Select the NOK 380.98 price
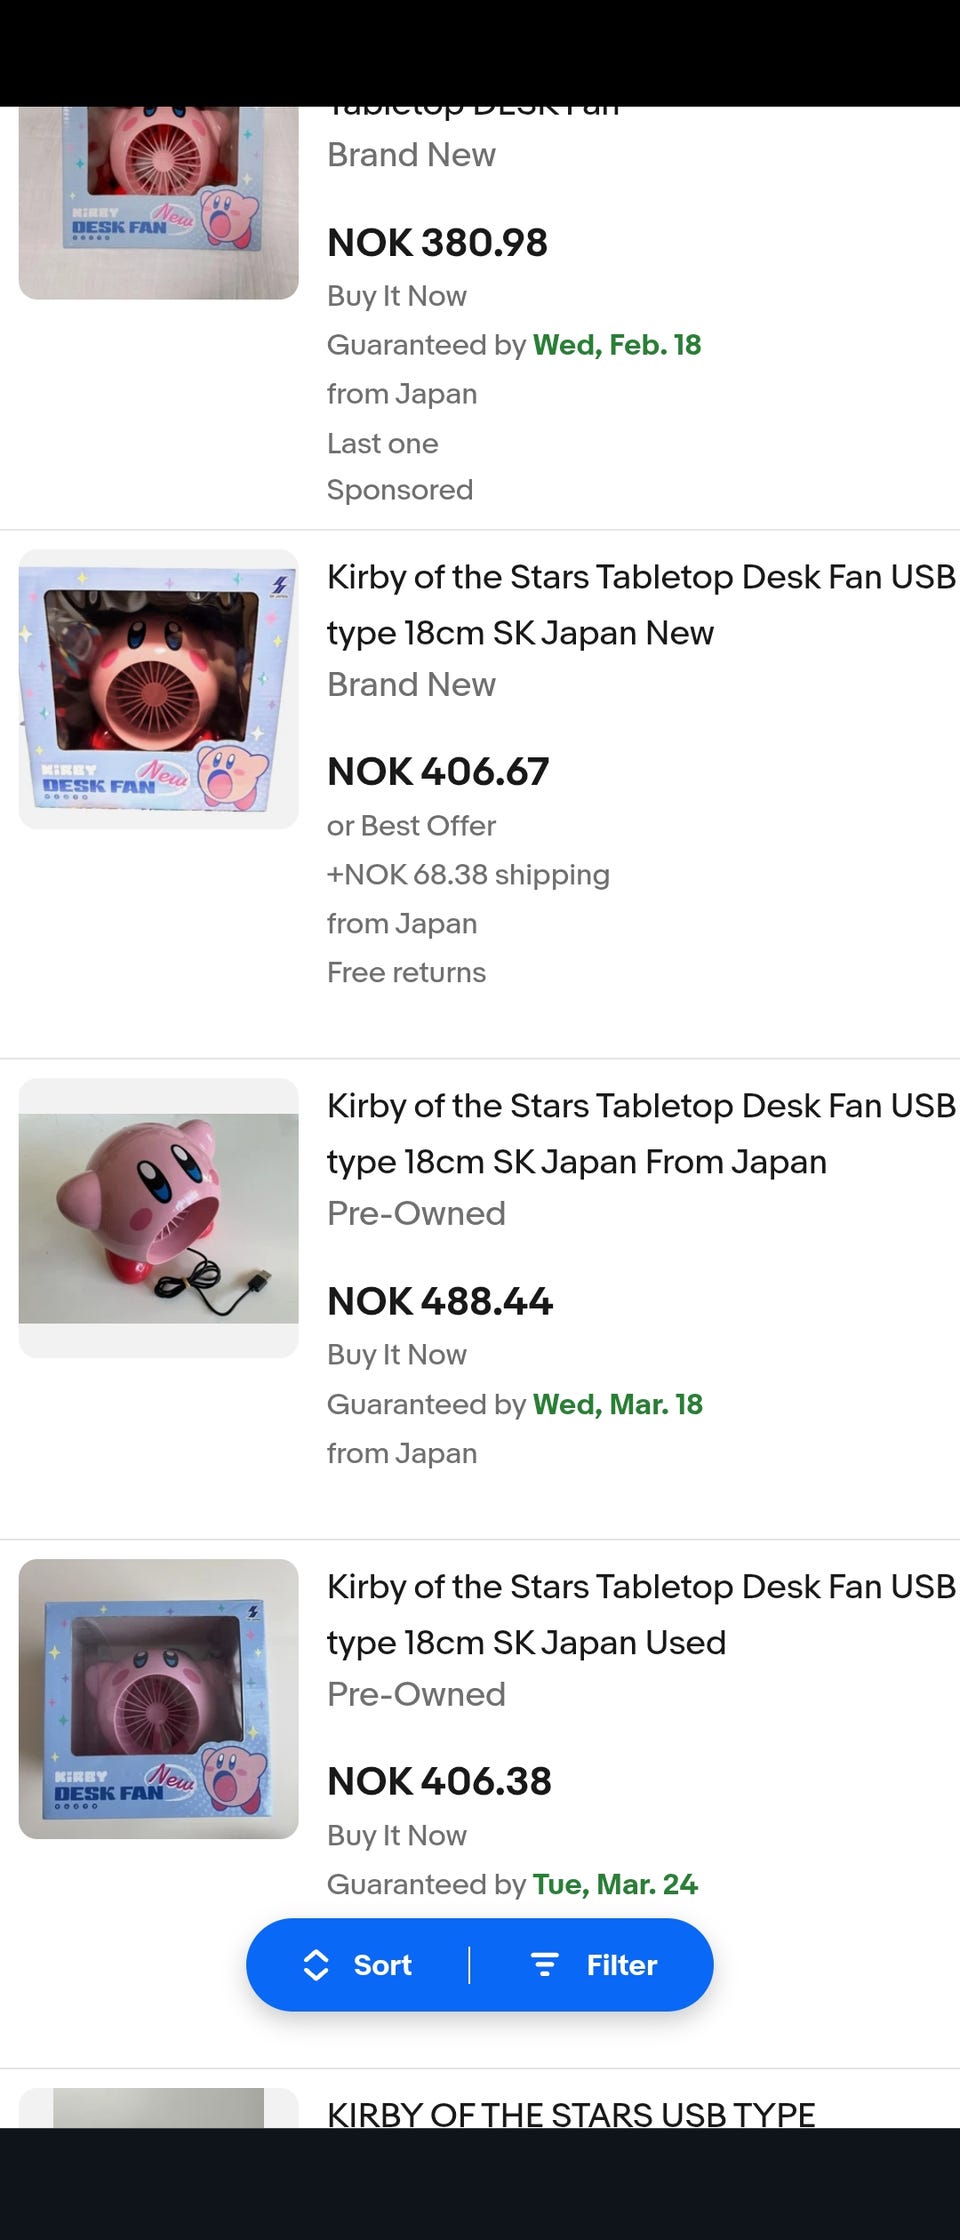This screenshot has width=960, height=2240. (x=437, y=243)
